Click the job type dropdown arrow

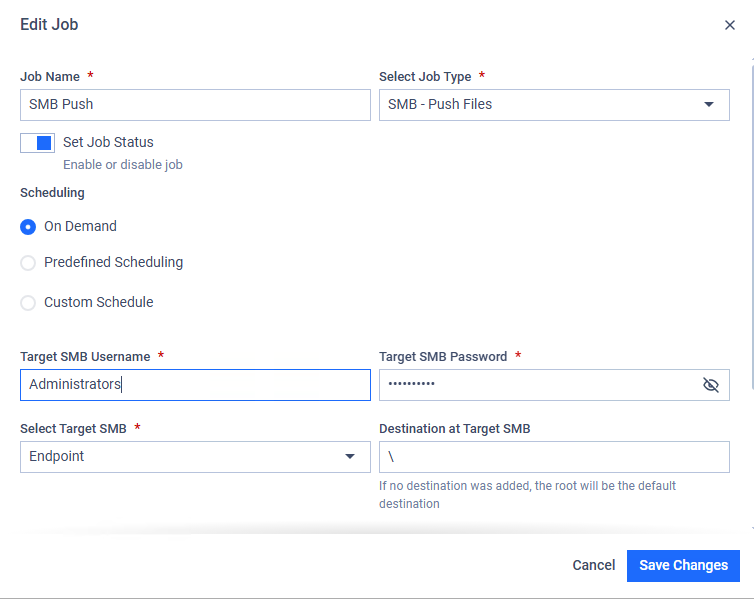click(708, 104)
